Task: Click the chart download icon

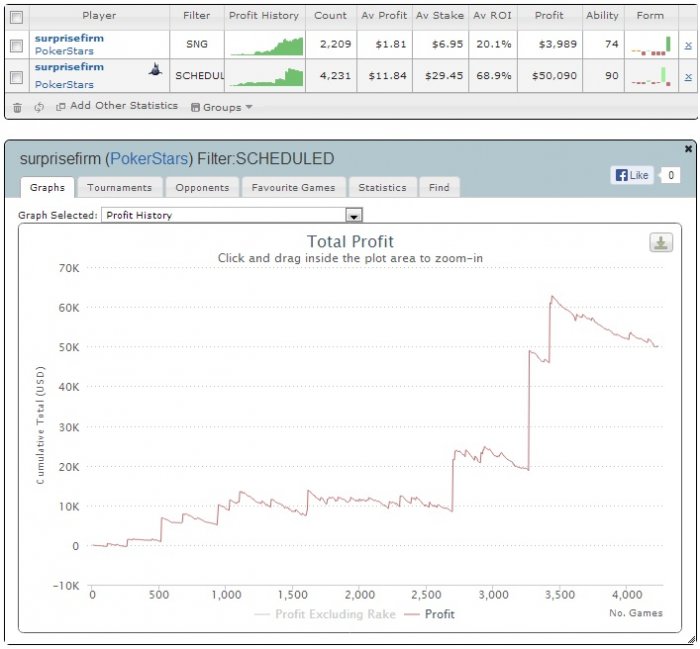Action: point(661,243)
